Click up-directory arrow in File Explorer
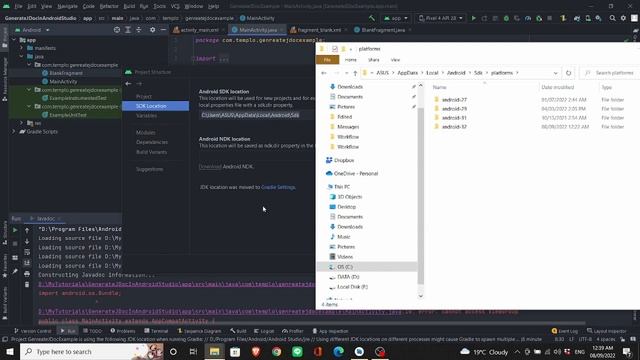Viewport: 640px width, 360px height. click(355, 73)
